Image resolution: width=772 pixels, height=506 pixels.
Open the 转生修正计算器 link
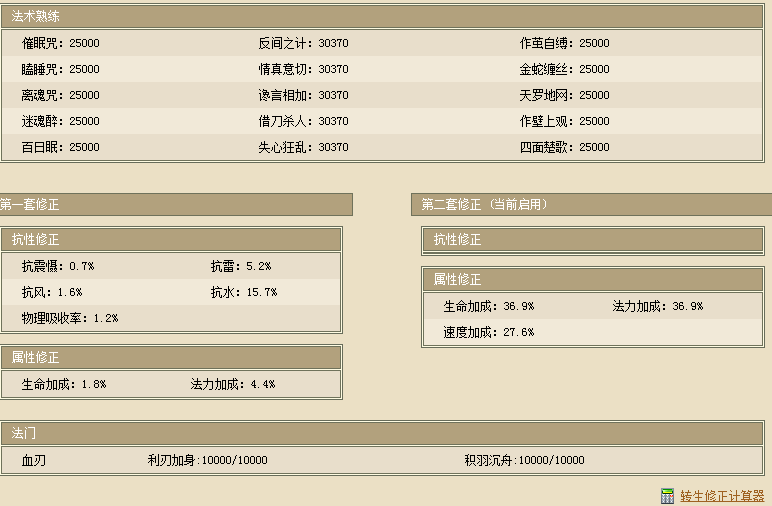point(722,496)
